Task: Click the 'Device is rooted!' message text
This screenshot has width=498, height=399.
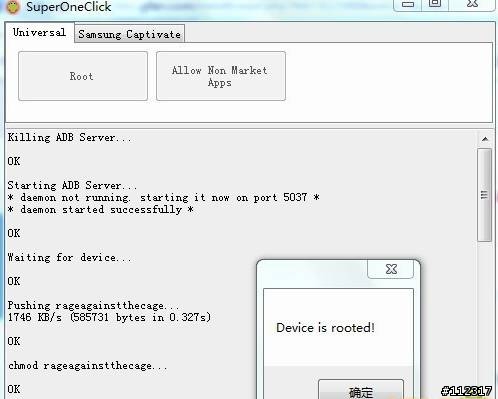Action: pos(325,328)
